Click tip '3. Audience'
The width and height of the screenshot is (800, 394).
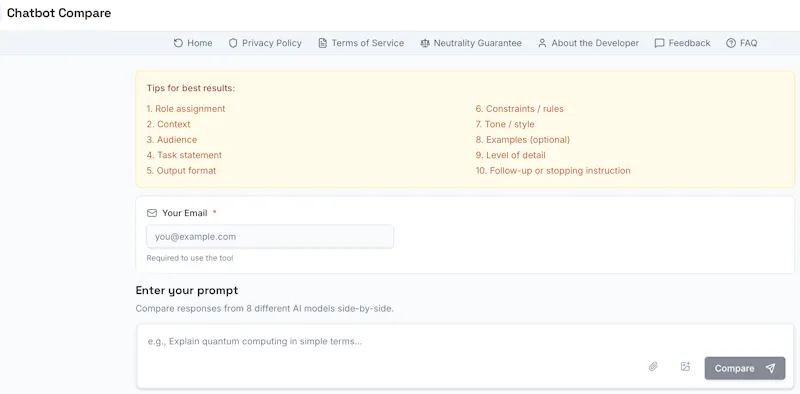171,139
